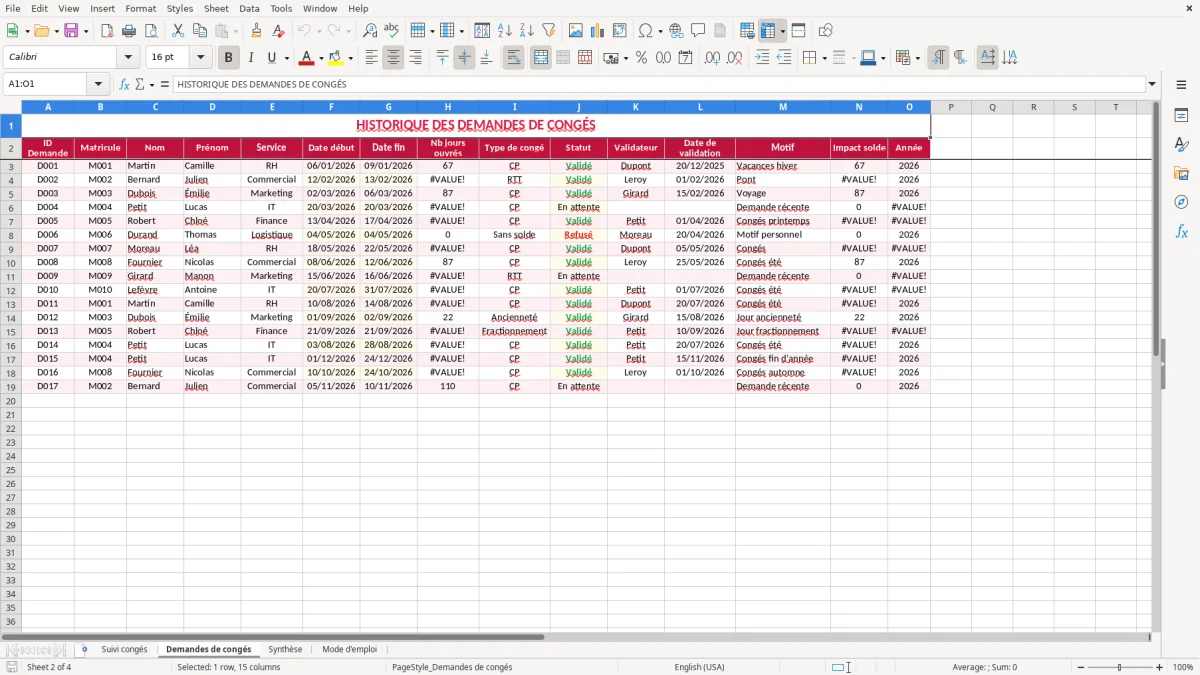Insert an image from the toolbar

575,31
